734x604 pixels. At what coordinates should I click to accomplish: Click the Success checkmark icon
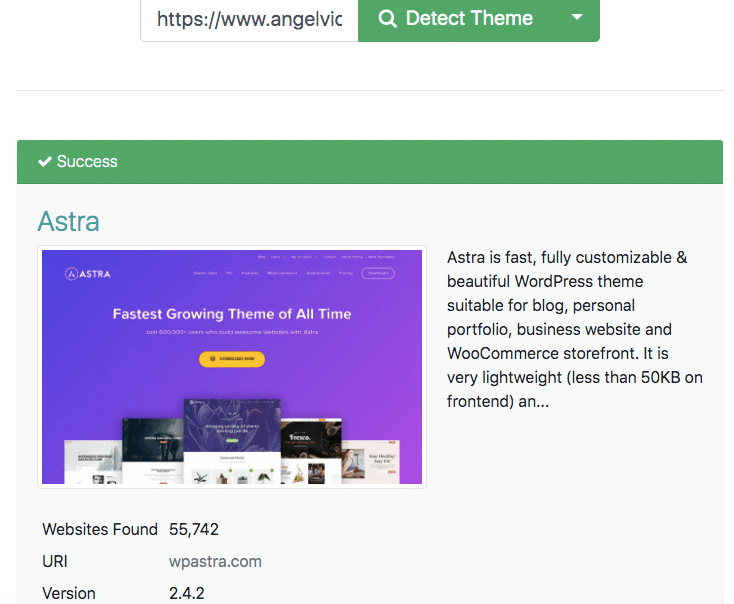click(x=45, y=162)
